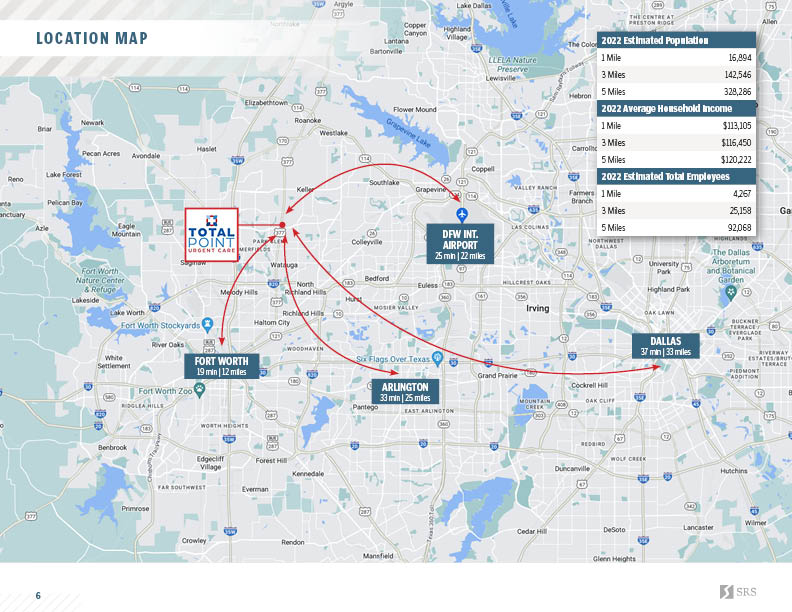The image size is (792, 612).
Task: Click the Grapevine Lake label
Action: coord(409,133)
